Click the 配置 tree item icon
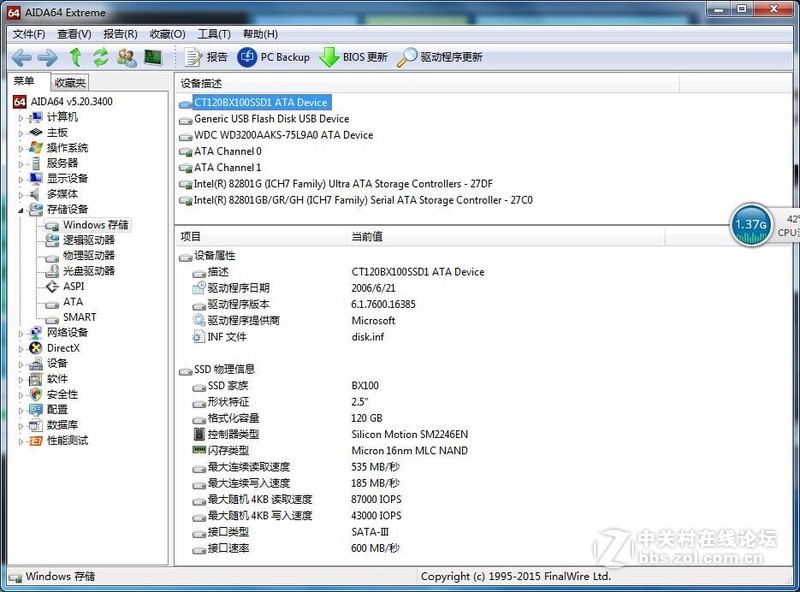The width and height of the screenshot is (800, 592). [36, 410]
